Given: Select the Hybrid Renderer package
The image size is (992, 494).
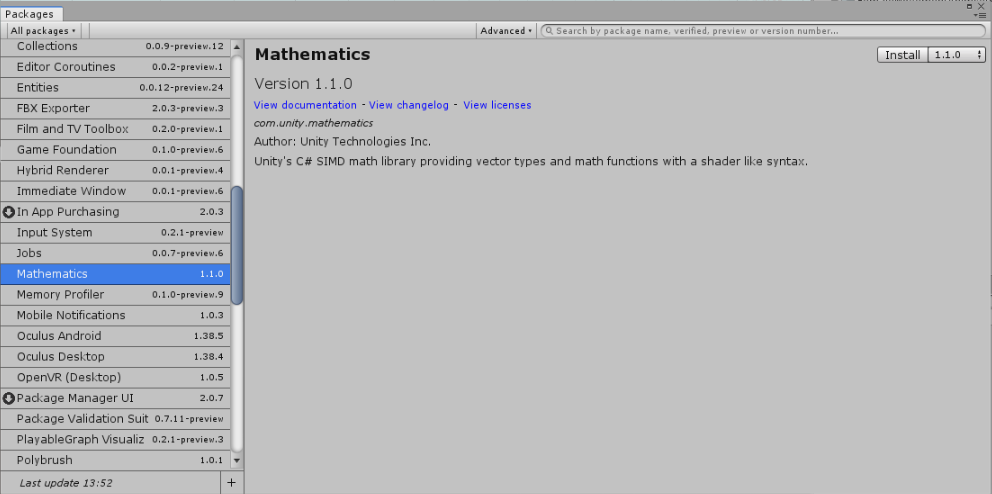Looking at the screenshot, I should point(115,171).
